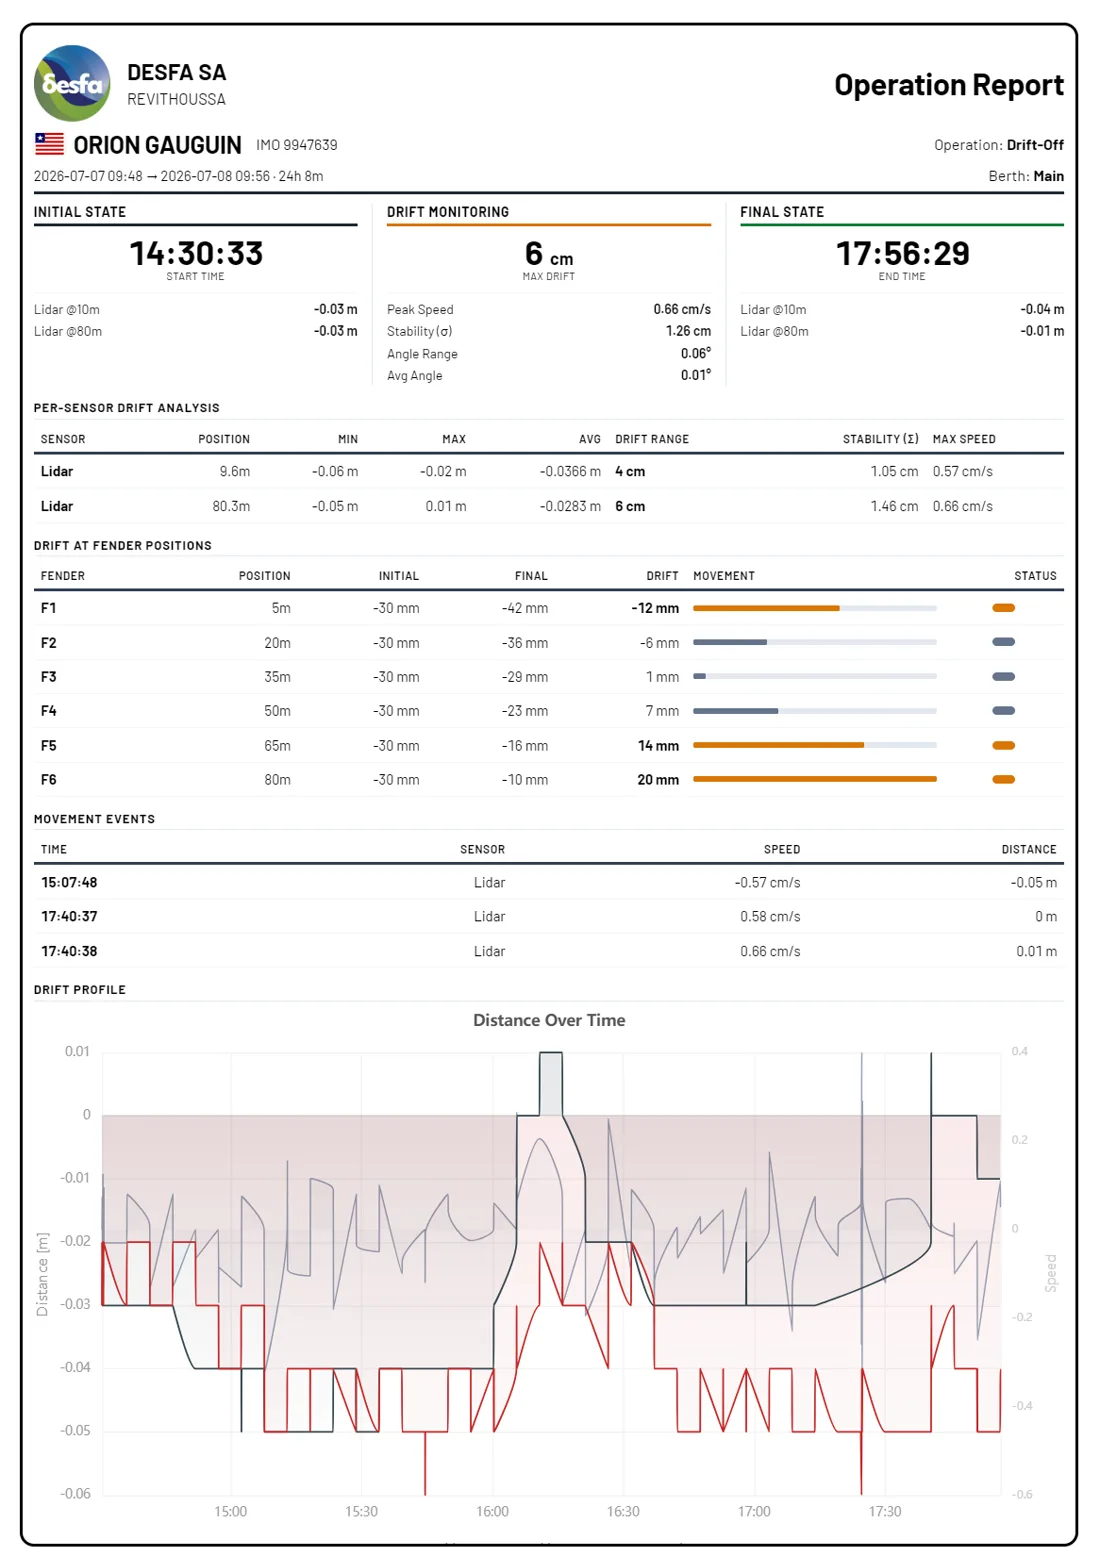
Task: Click the DRIFT RANGE column header
Action: point(652,439)
